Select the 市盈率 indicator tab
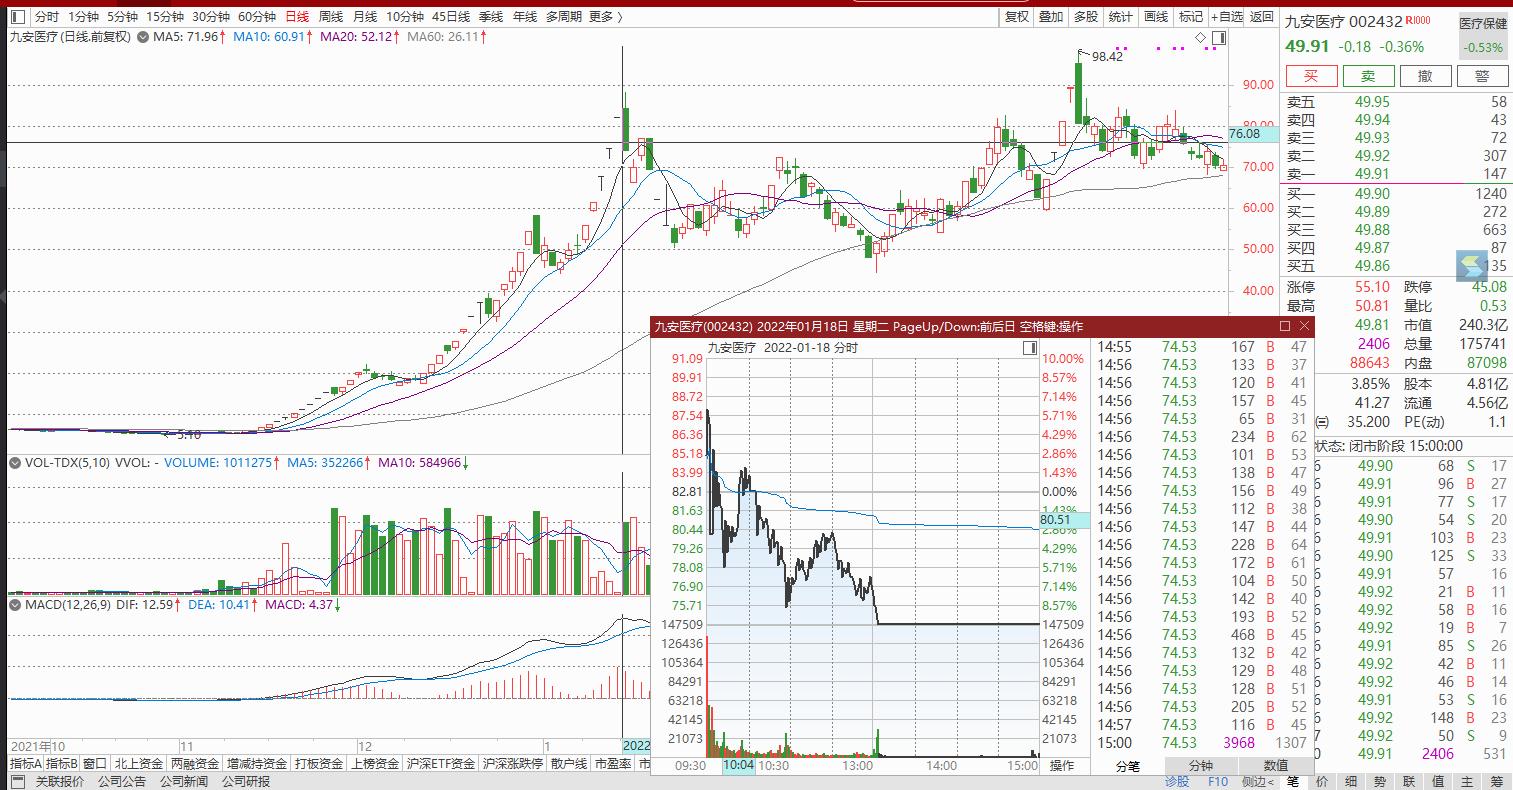1513x790 pixels. (x=613, y=764)
